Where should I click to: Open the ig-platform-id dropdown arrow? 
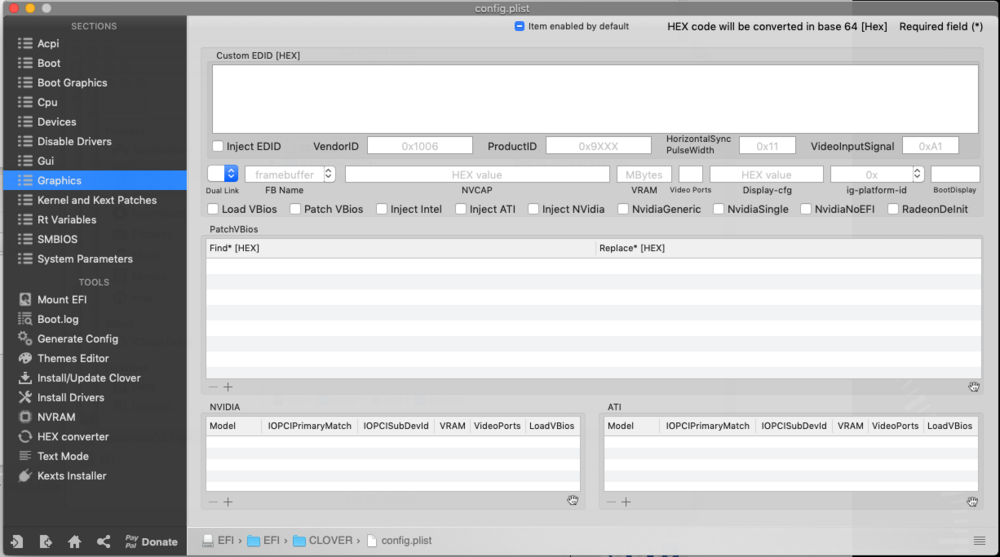[919, 174]
